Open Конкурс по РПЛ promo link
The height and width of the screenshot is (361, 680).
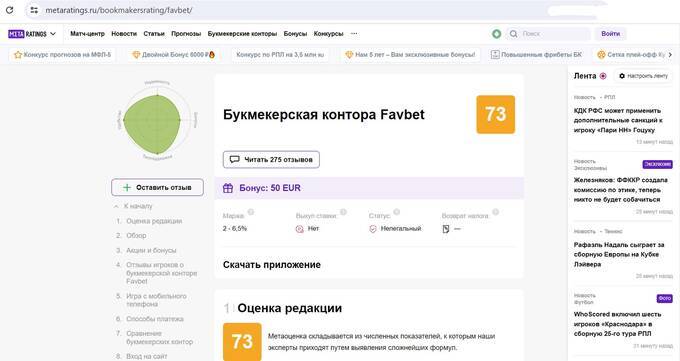point(280,55)
